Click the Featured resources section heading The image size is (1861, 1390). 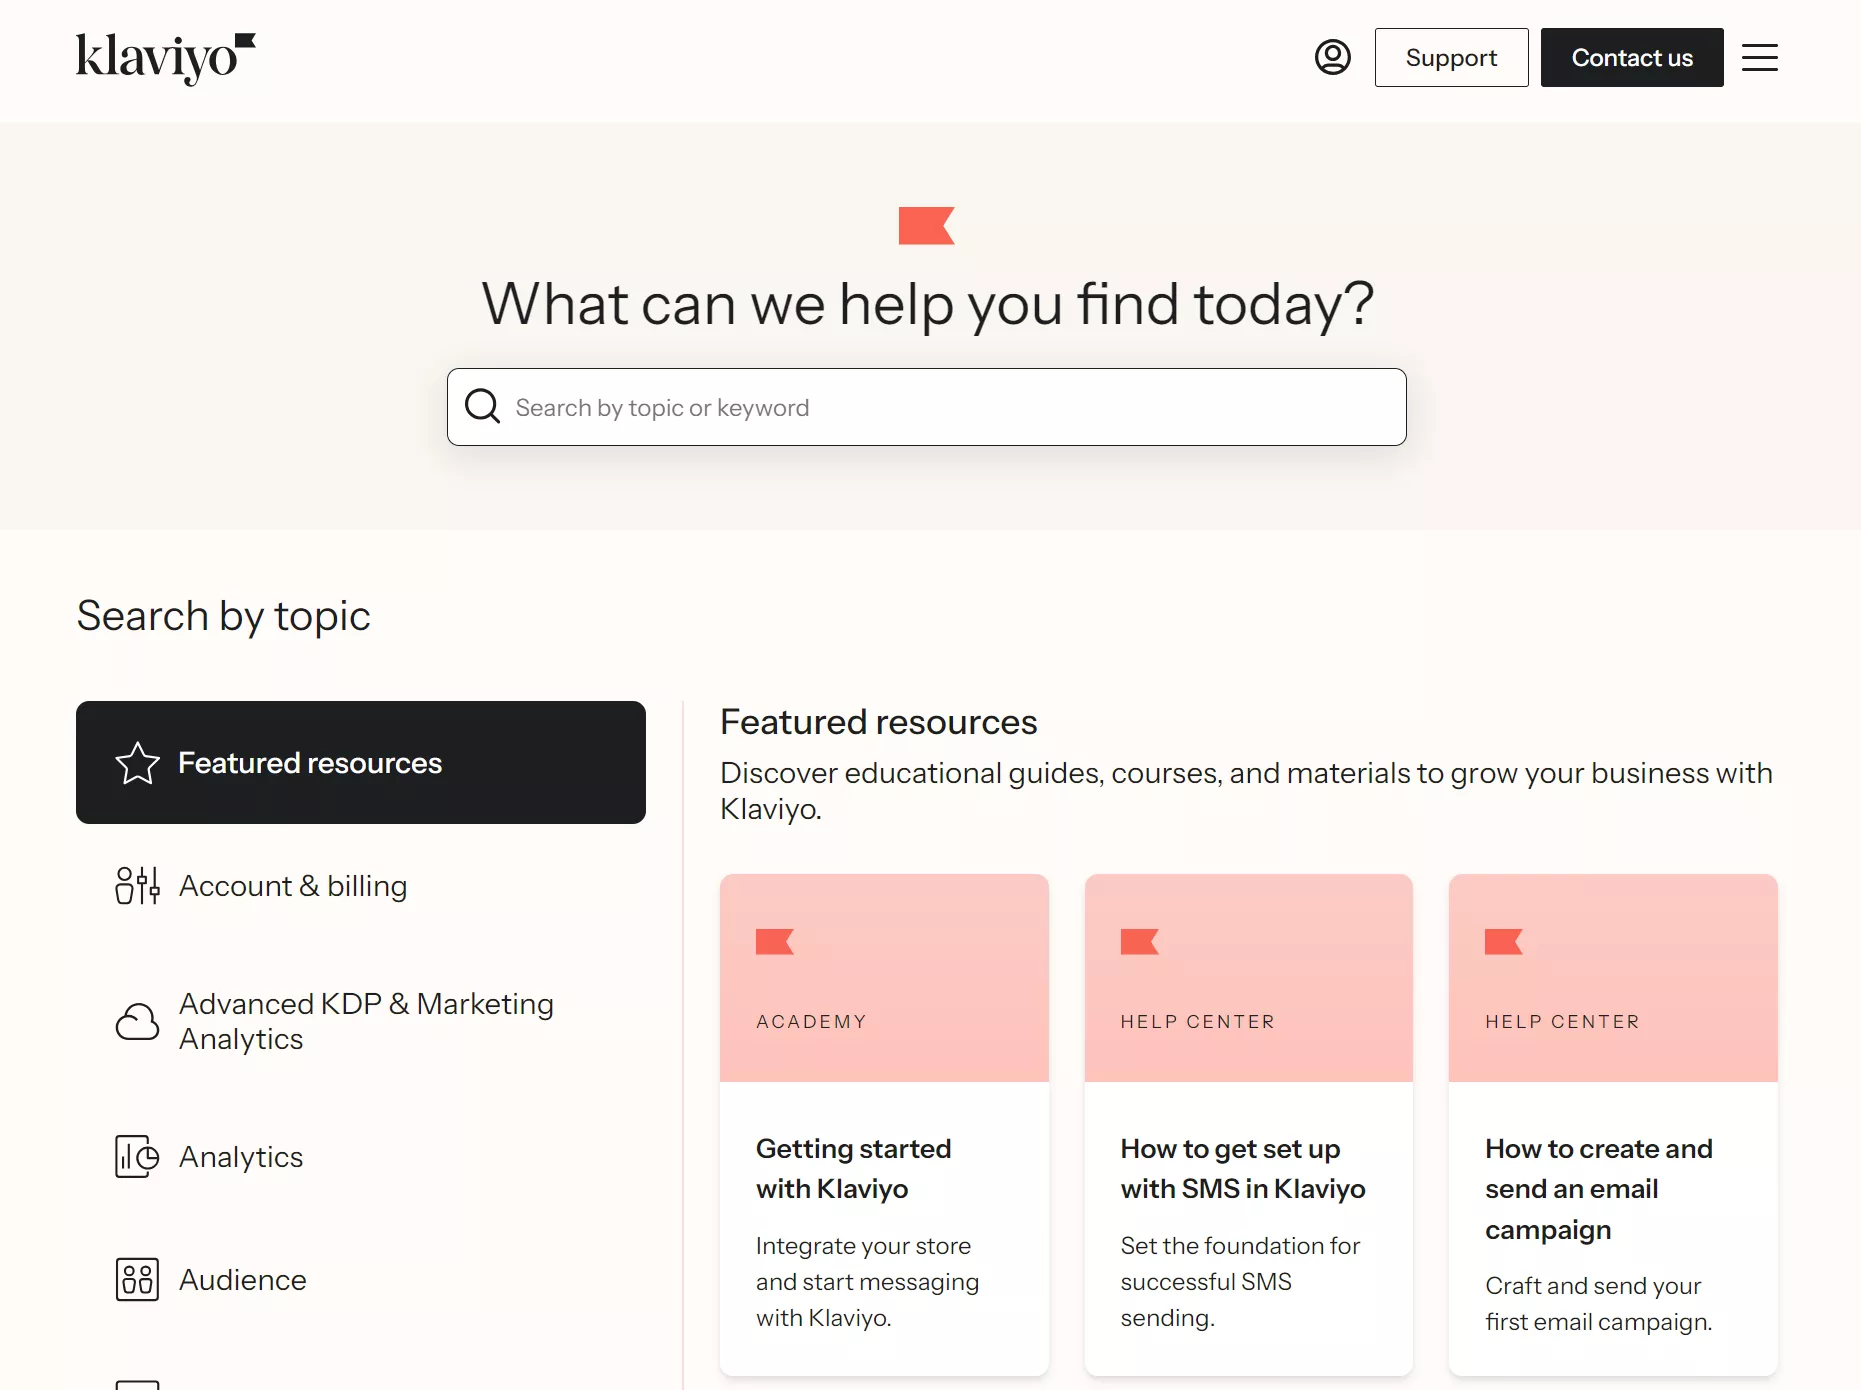click(x=878, y=722)
